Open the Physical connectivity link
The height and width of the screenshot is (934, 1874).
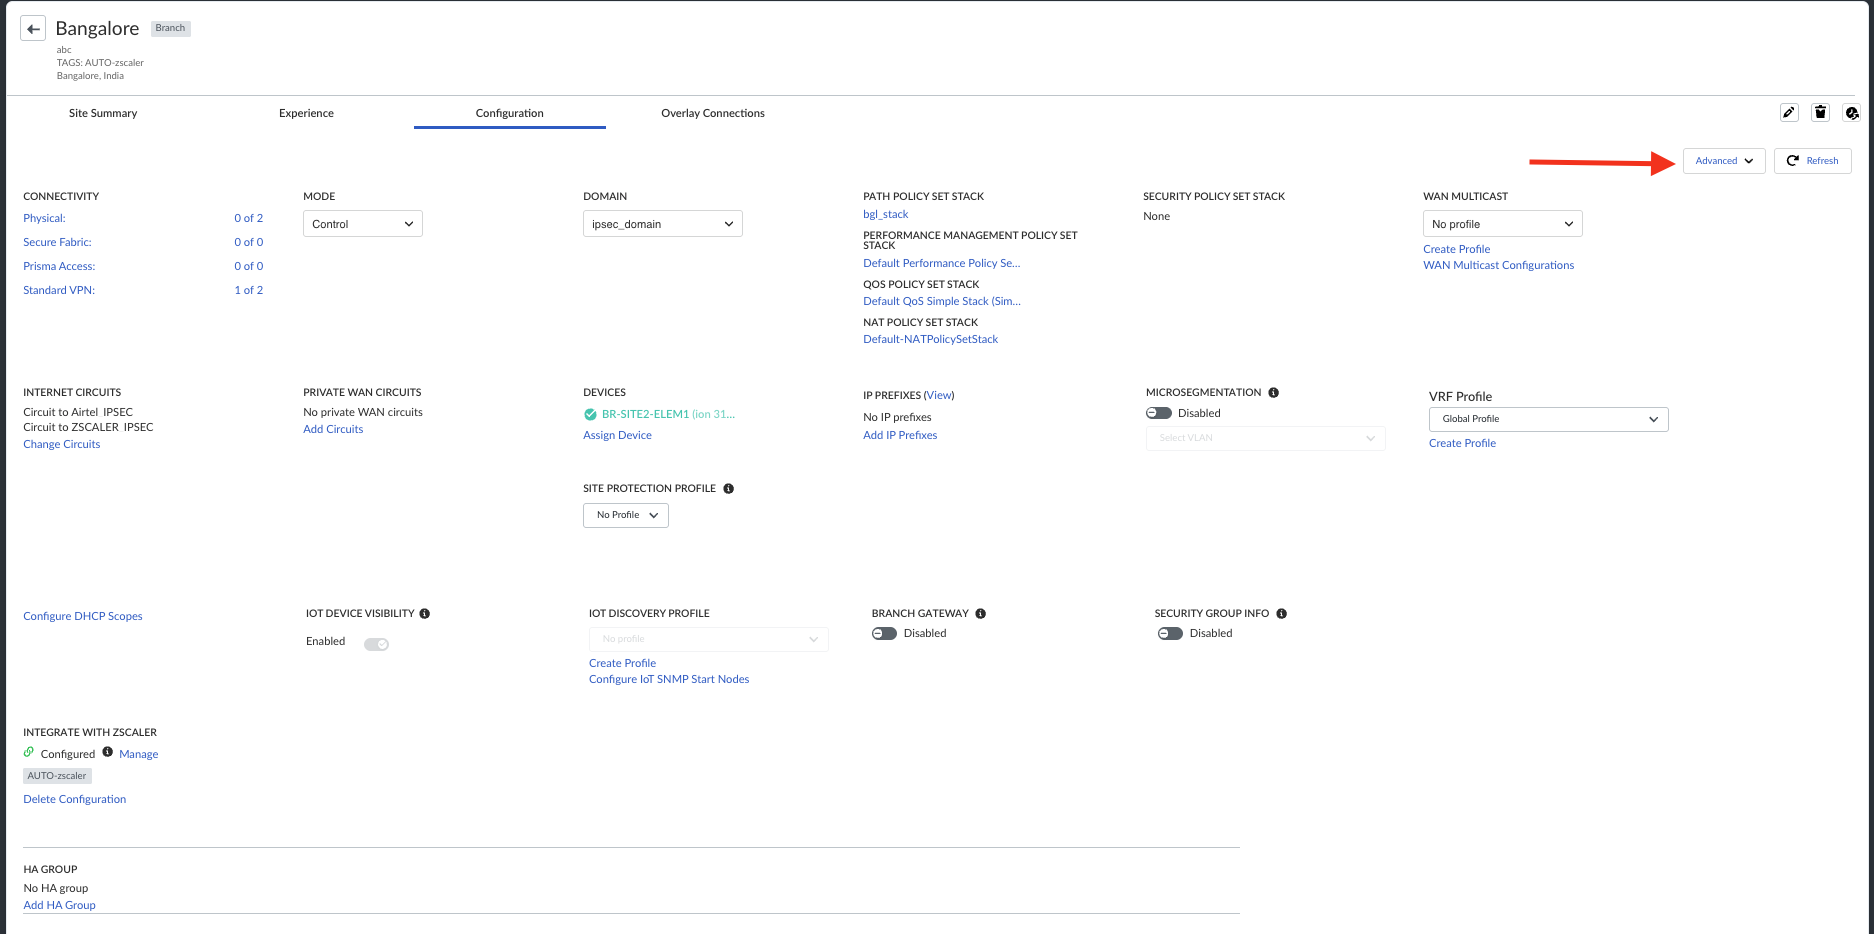pos(45,218)
